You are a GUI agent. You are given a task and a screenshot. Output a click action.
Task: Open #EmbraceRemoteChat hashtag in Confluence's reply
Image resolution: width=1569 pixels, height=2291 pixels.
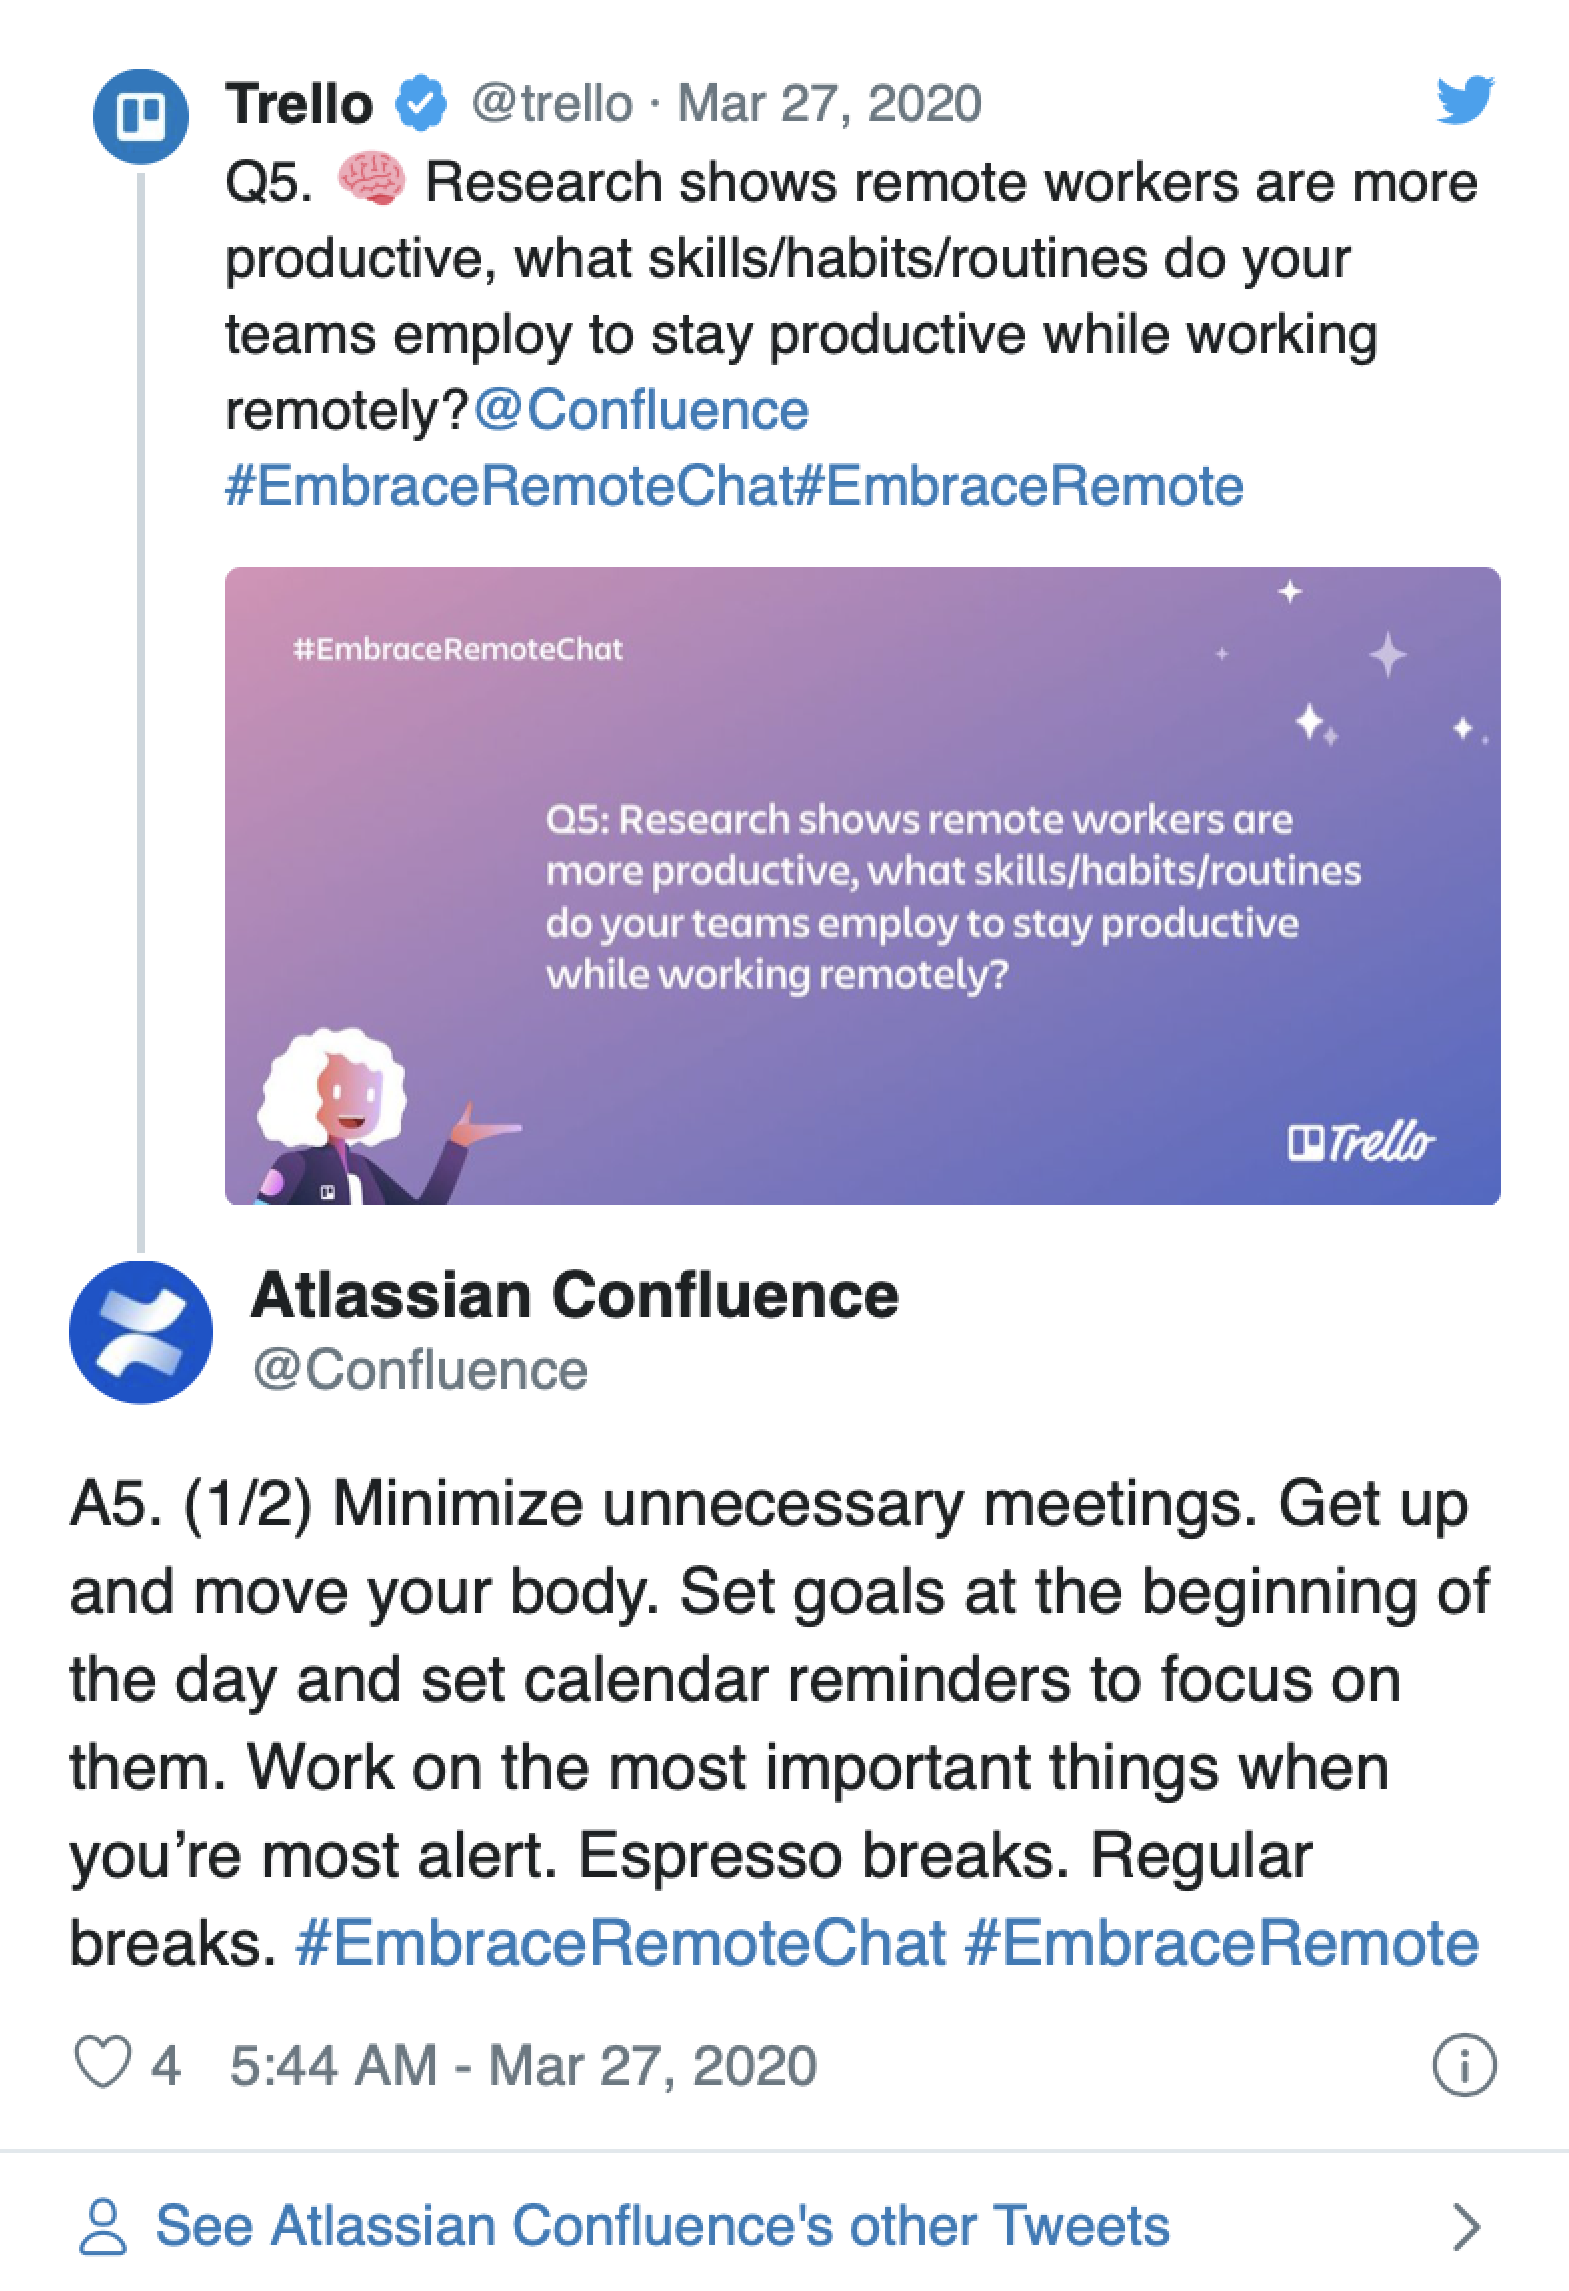tap(621, 1944)
